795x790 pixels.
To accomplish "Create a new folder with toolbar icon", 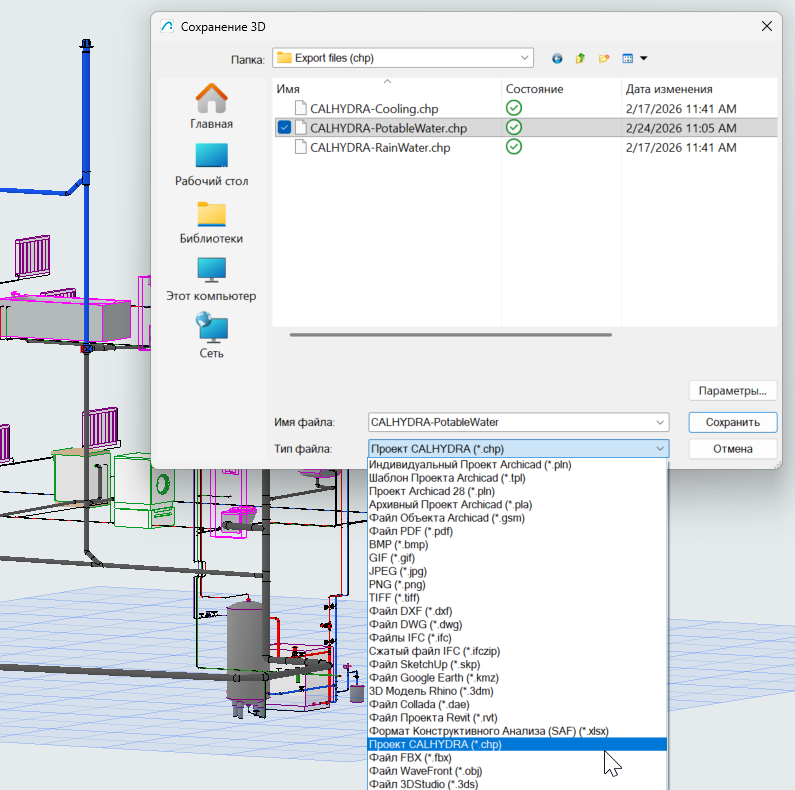I will (x=604, y=58).
